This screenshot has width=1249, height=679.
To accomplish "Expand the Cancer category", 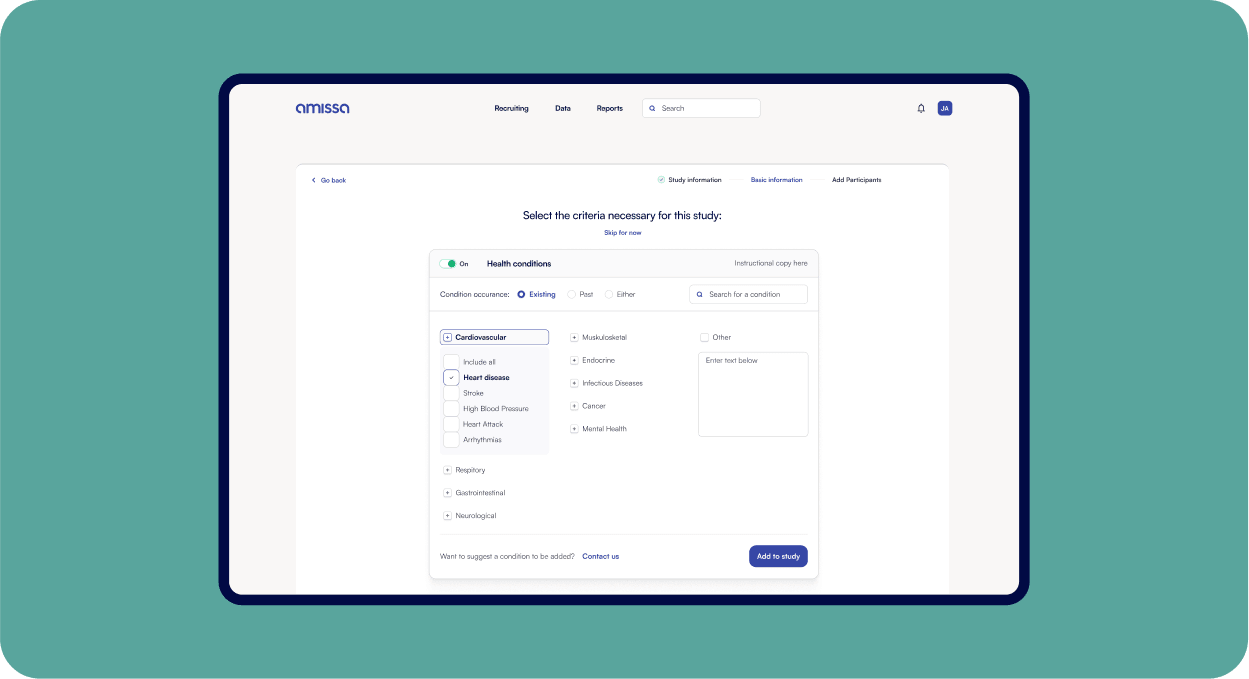I will click(x=574, y=406).
